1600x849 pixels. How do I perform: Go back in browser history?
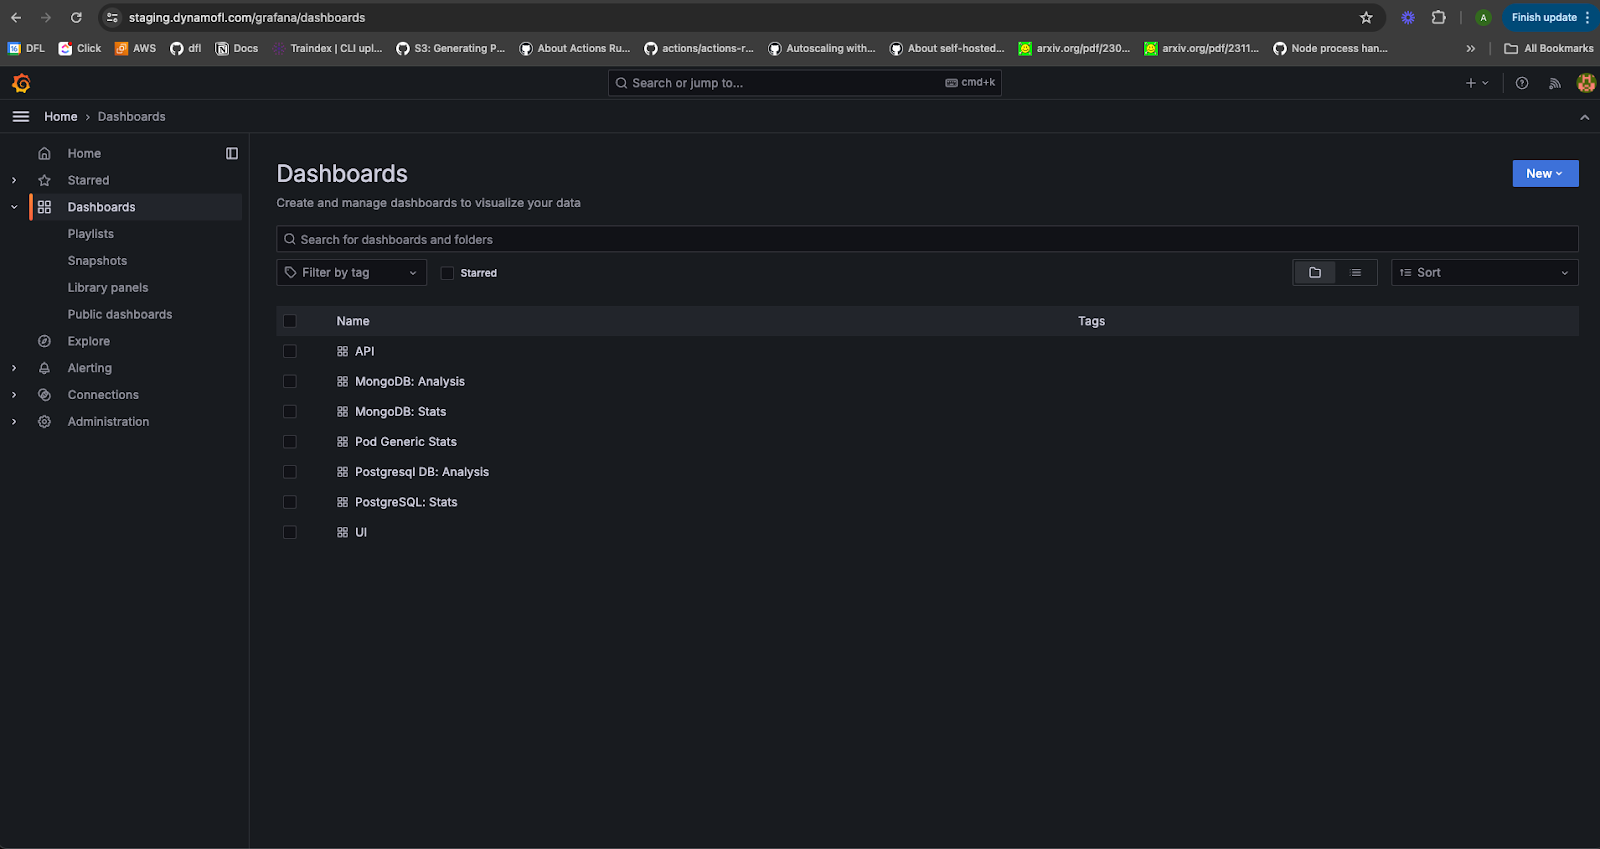tap(16, 17)
